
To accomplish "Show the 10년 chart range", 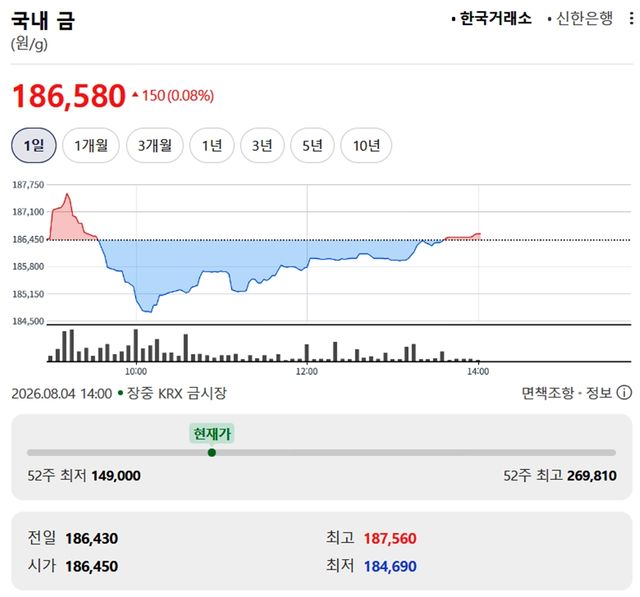I will [366, 145].
